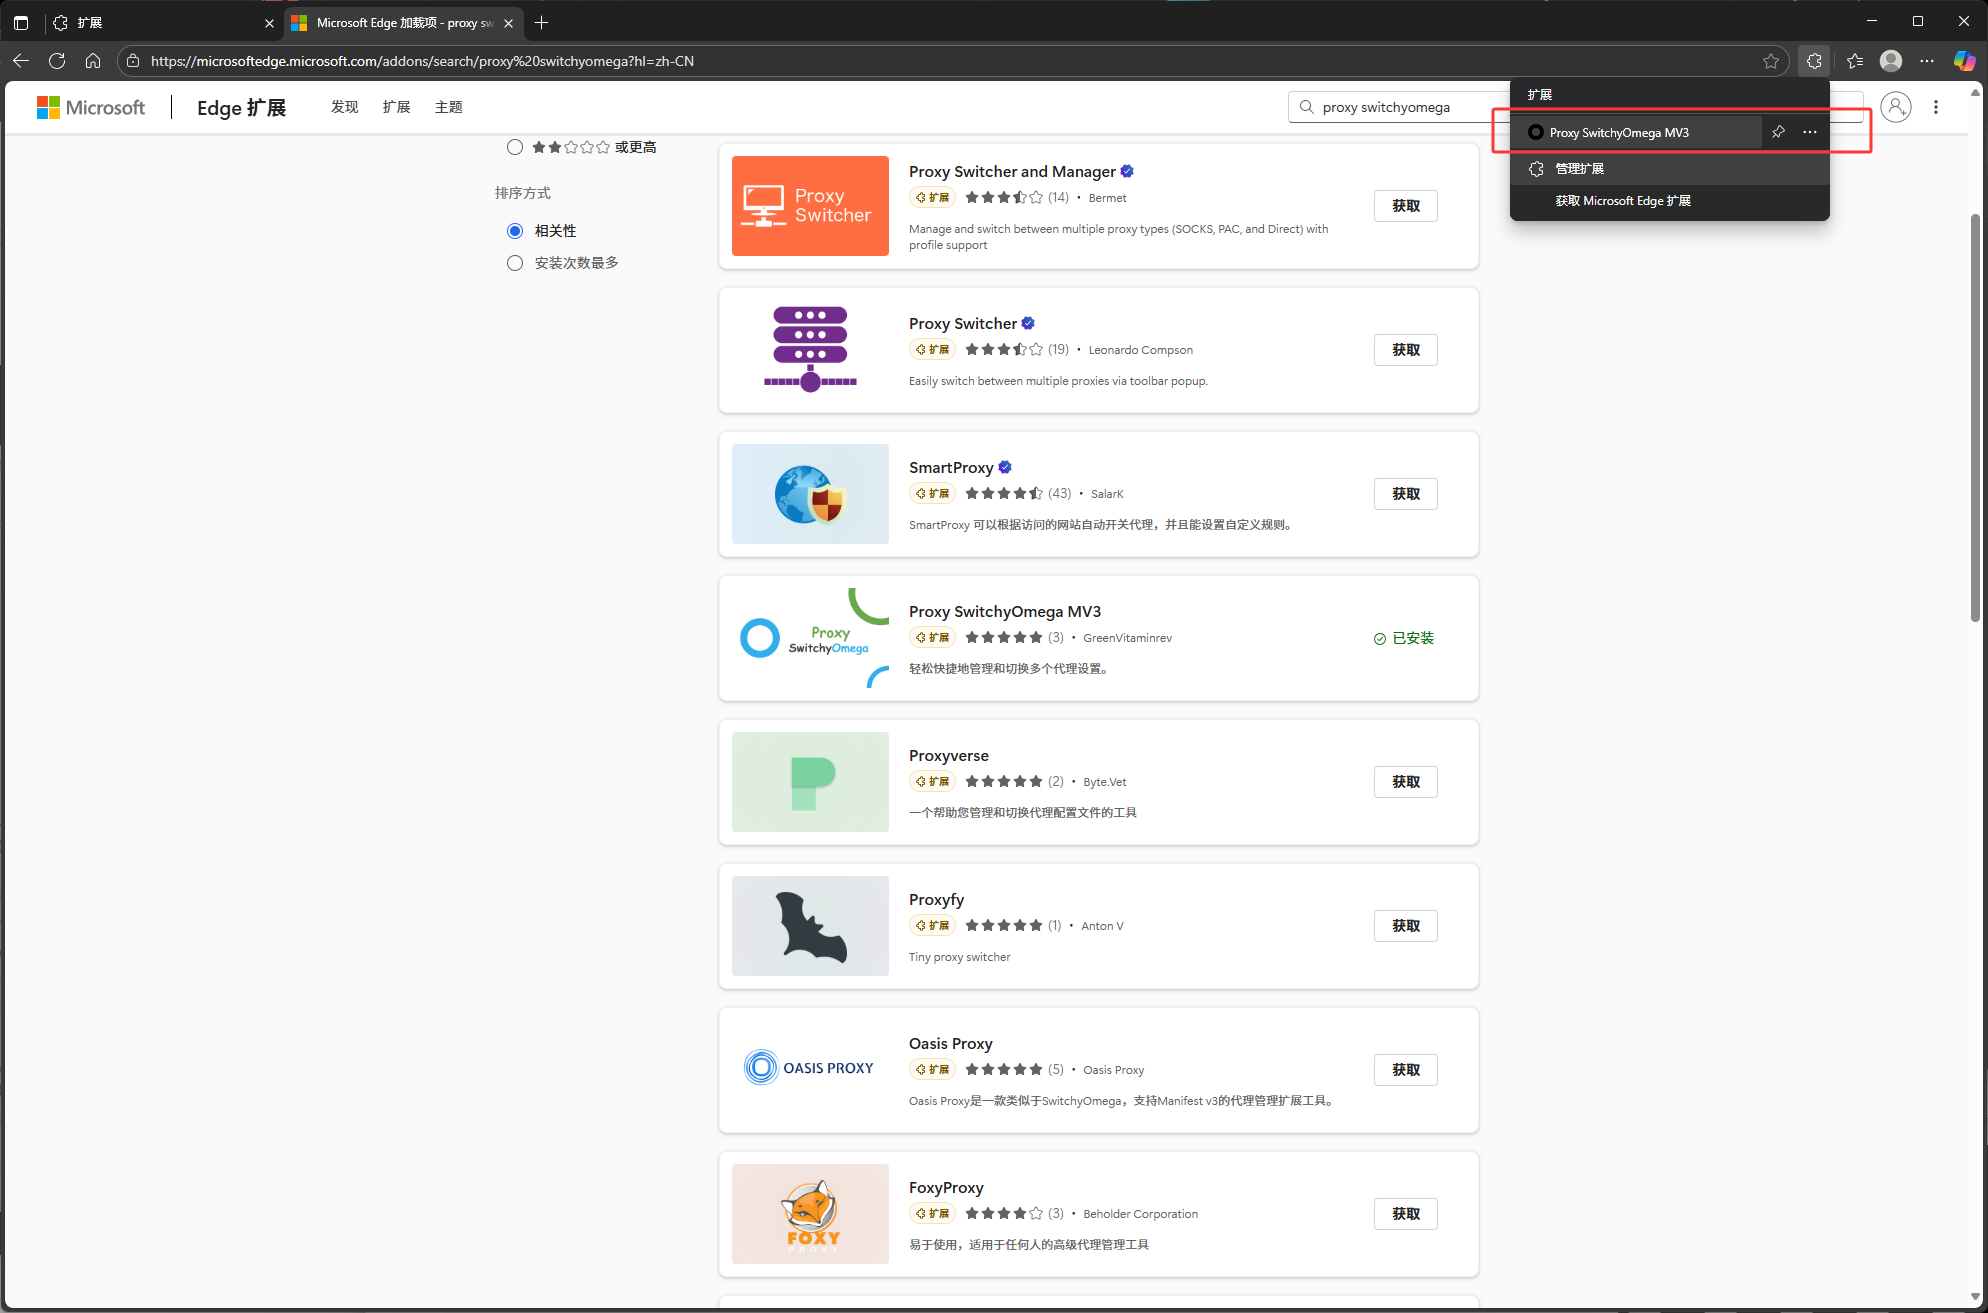The image size is (1988, 1313).
Task: Go to browser home page
Action: (93, 61)
